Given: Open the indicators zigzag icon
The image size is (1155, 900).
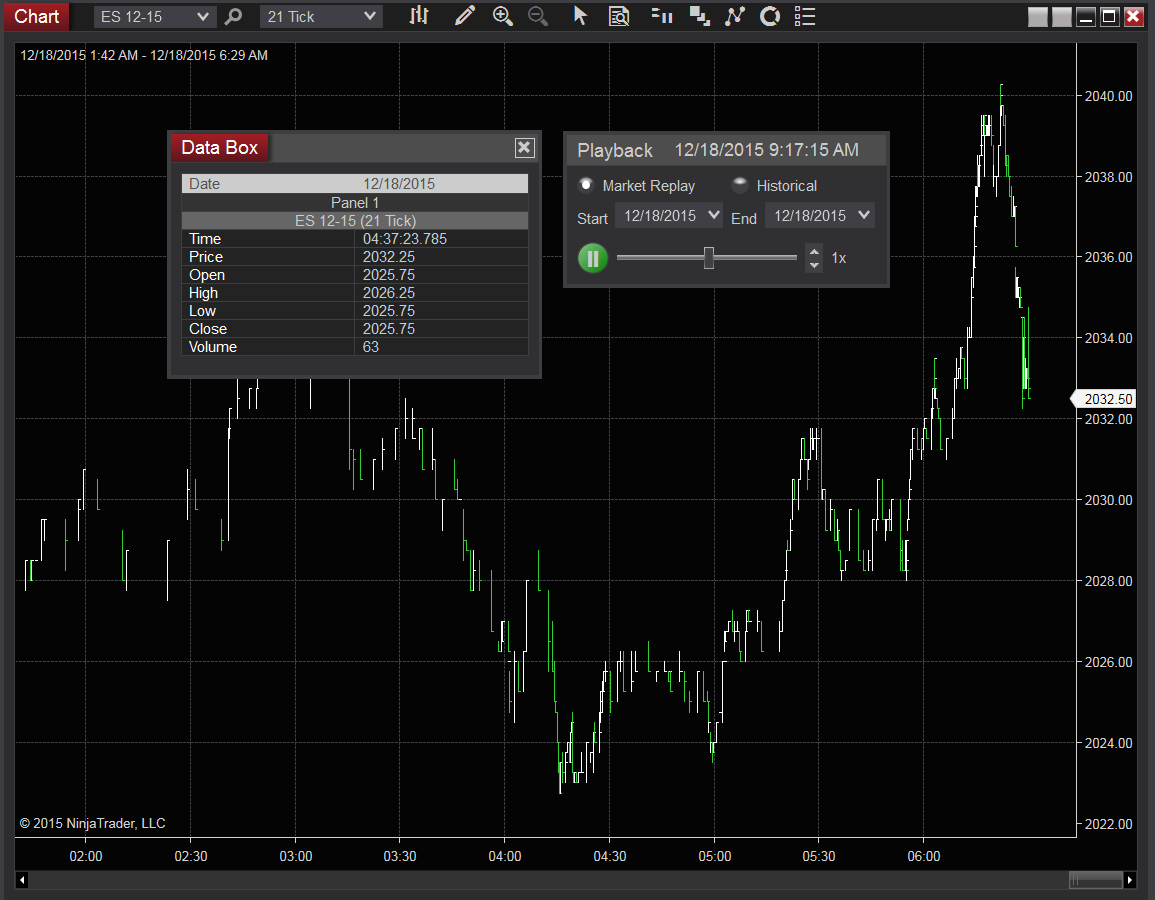Looking at the screenshot, I should [x=734, y=15].
